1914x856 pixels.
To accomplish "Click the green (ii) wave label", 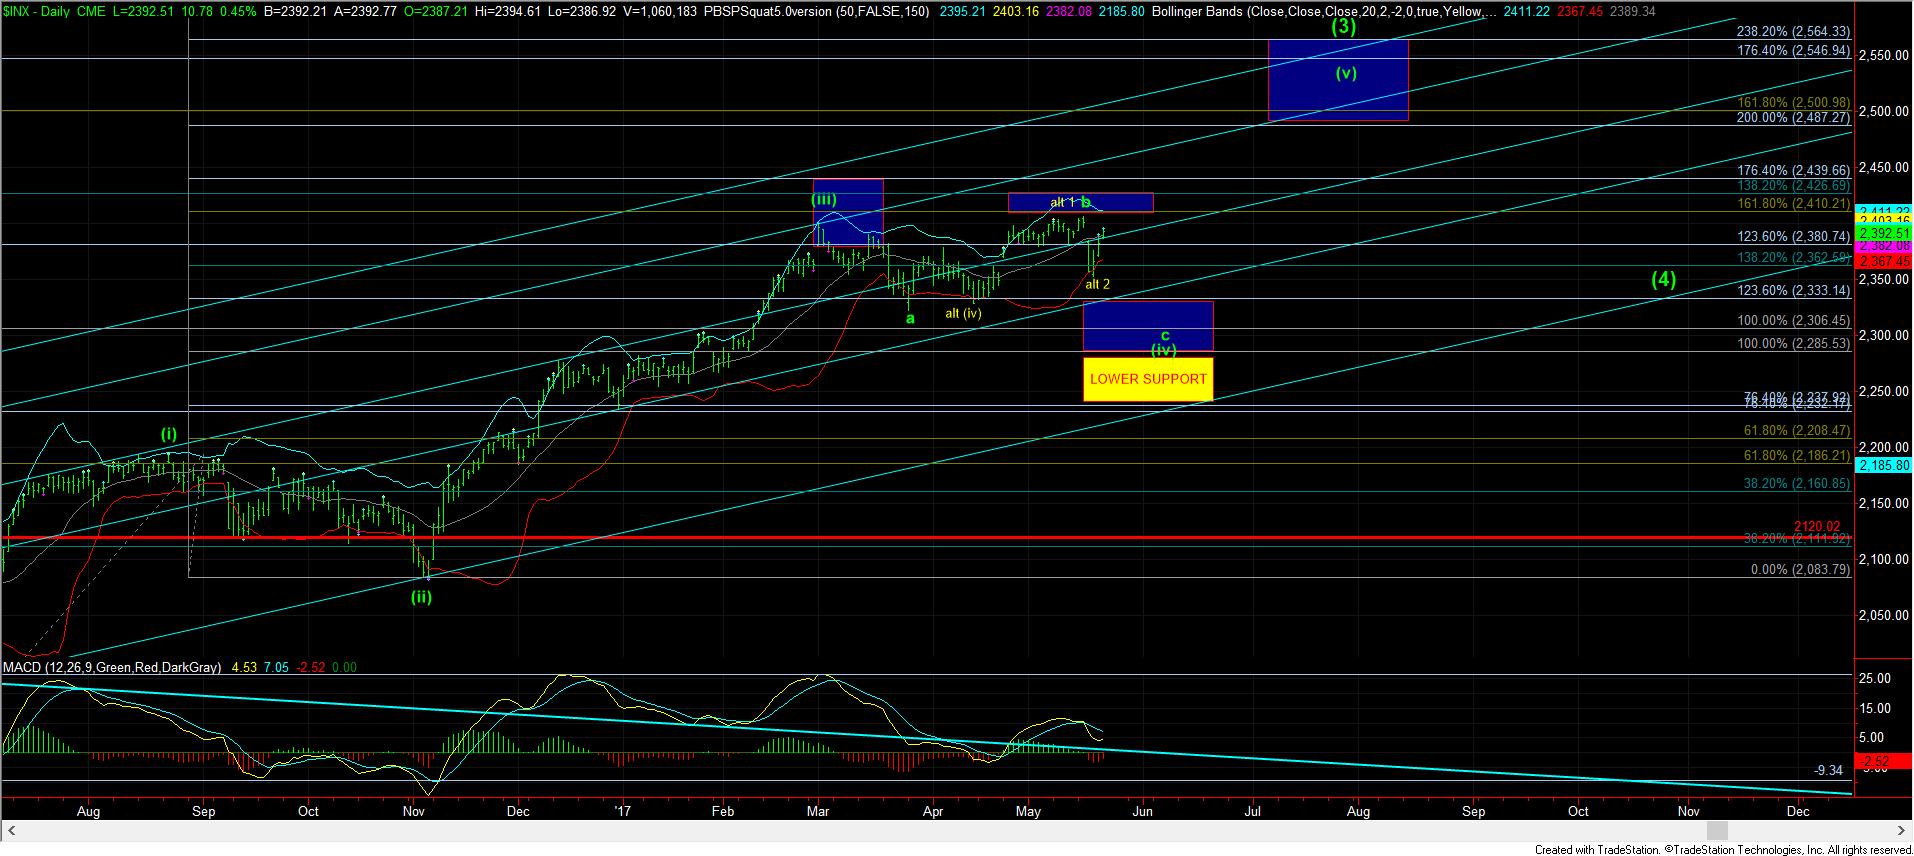I will 421,597.
